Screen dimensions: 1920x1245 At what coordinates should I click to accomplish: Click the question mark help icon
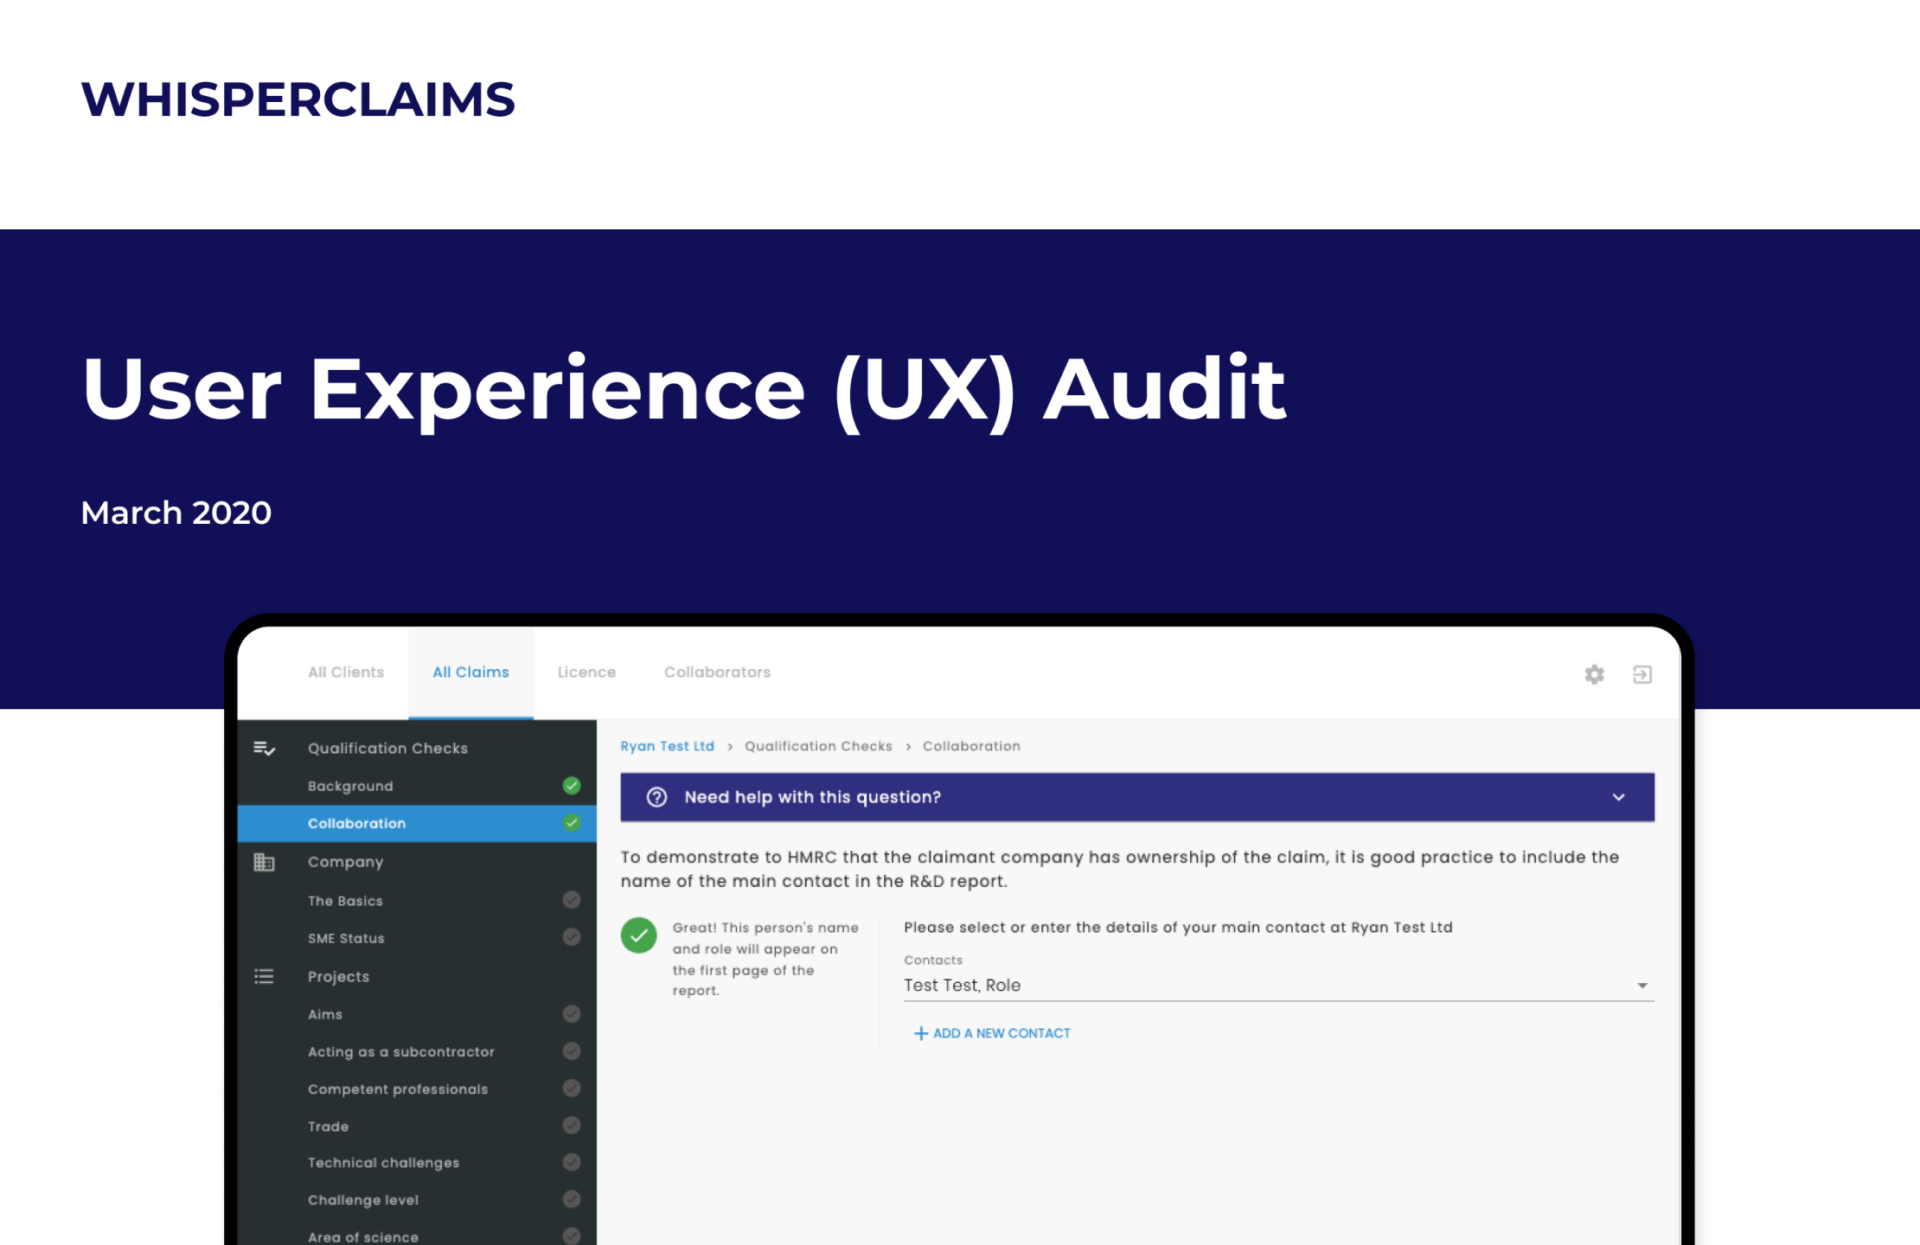pyautogui.click(x=657, y=797)
